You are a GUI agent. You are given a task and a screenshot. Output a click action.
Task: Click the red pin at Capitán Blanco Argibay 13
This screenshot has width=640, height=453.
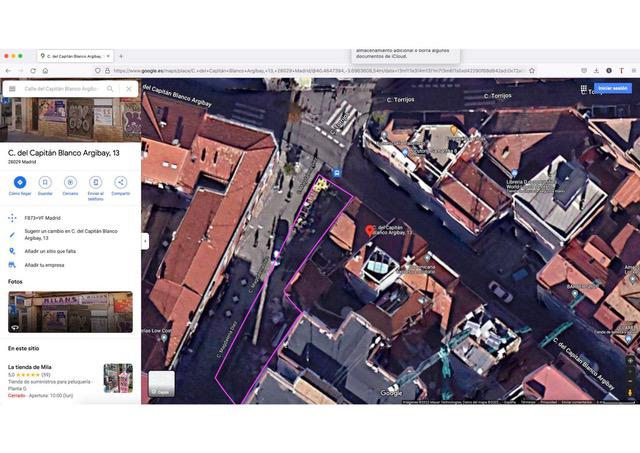[369, 231]
